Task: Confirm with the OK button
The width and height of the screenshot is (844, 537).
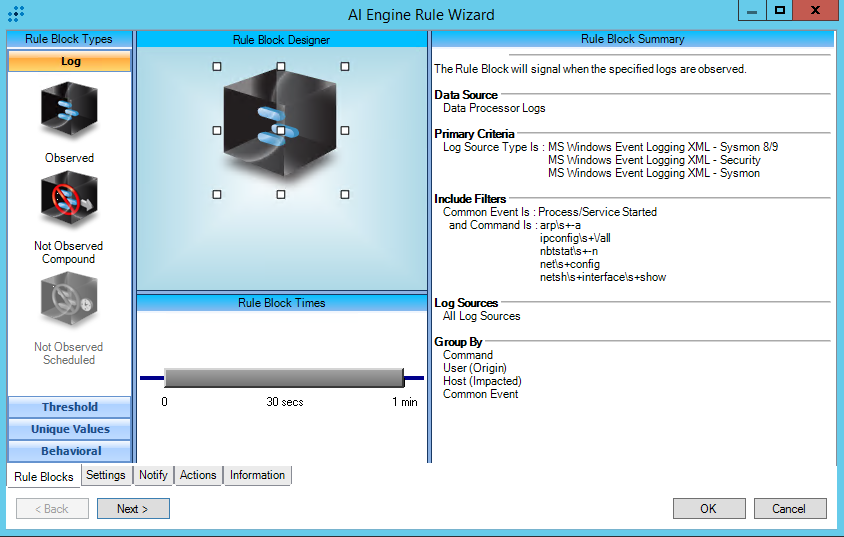Action: [x=708, y=509]
